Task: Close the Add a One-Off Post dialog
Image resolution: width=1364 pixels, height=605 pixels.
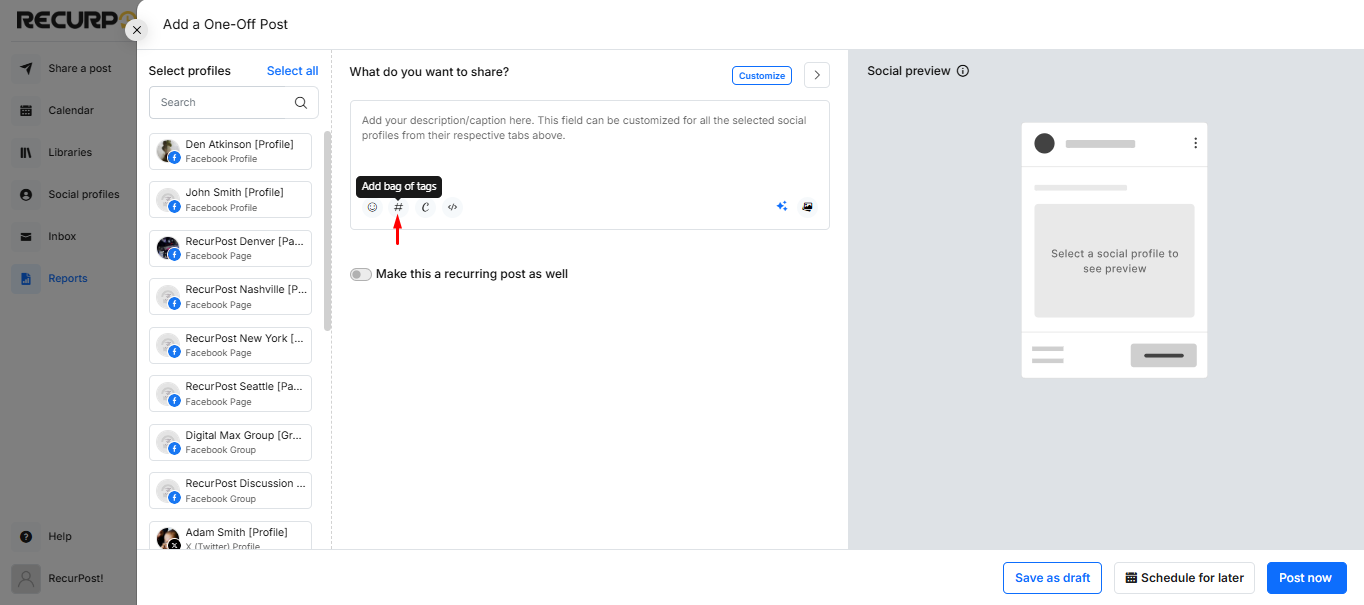Action: (x=137, y=30)
